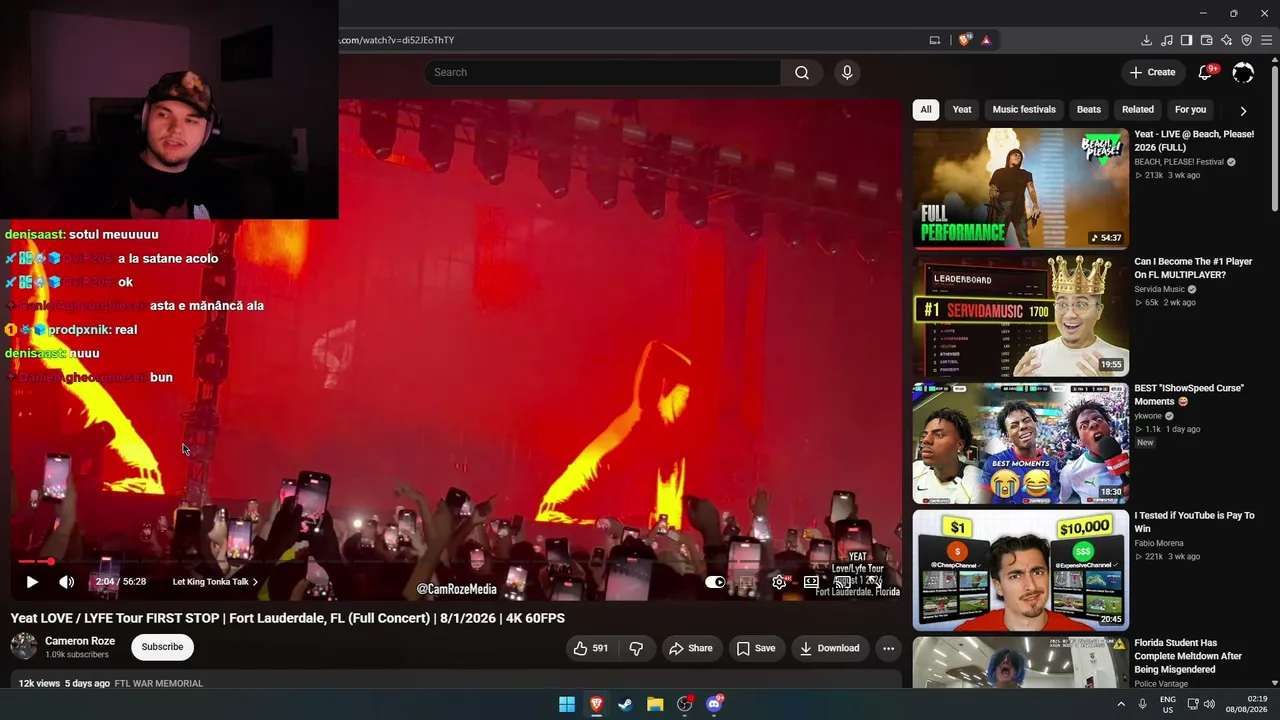Download the concert video
1280x720 pixels.
click(x=829, y=648)
